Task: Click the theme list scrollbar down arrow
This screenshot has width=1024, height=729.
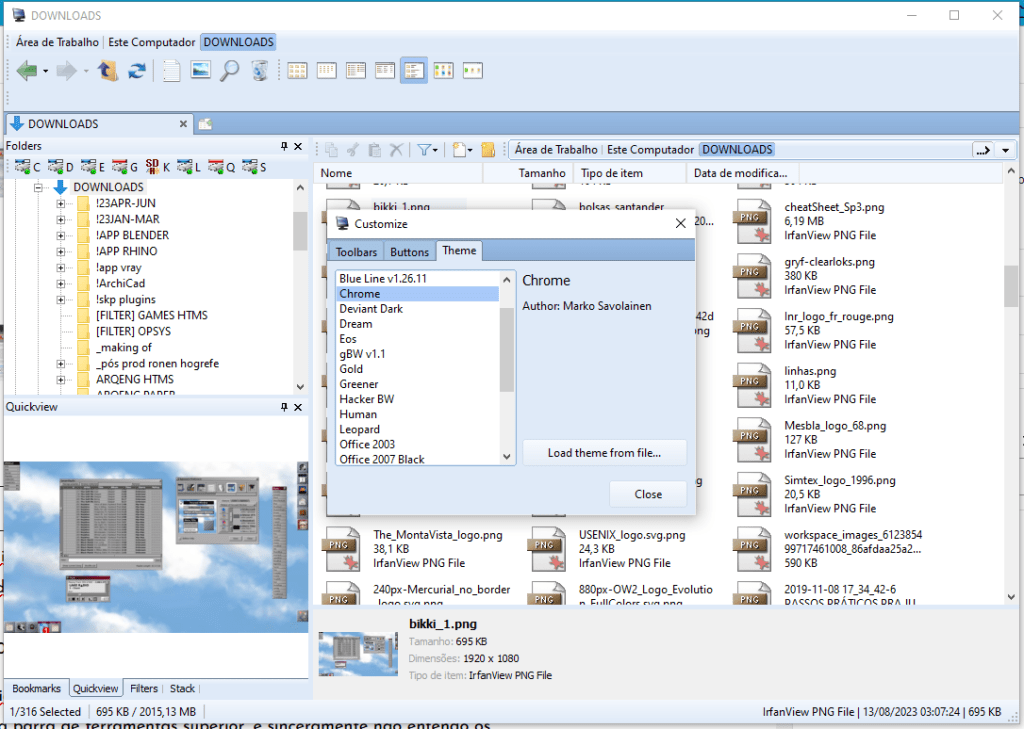Action: pos(507,456)
